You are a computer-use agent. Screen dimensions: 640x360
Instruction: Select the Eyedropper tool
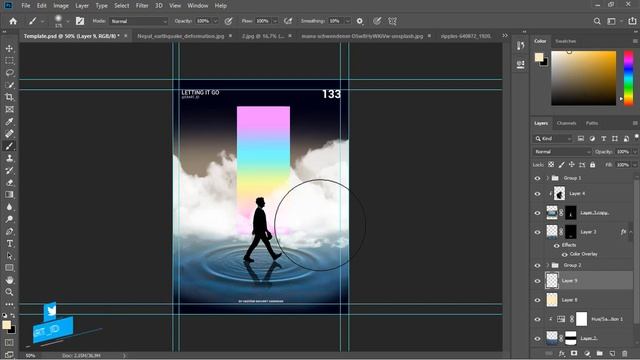click(9, 121)
